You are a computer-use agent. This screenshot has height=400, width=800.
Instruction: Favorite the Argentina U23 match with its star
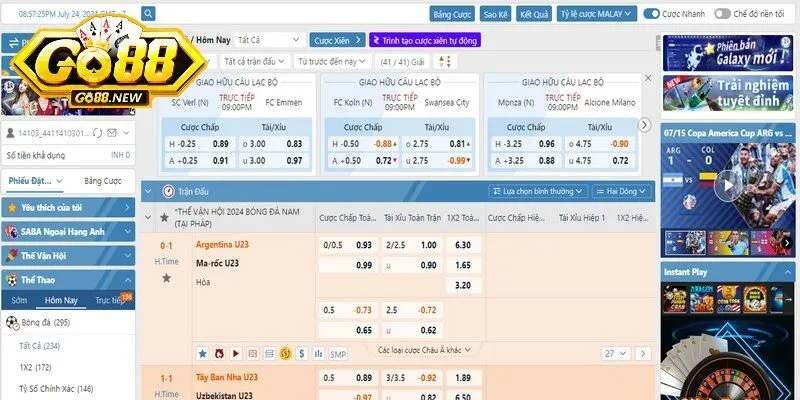pos(167,277)
